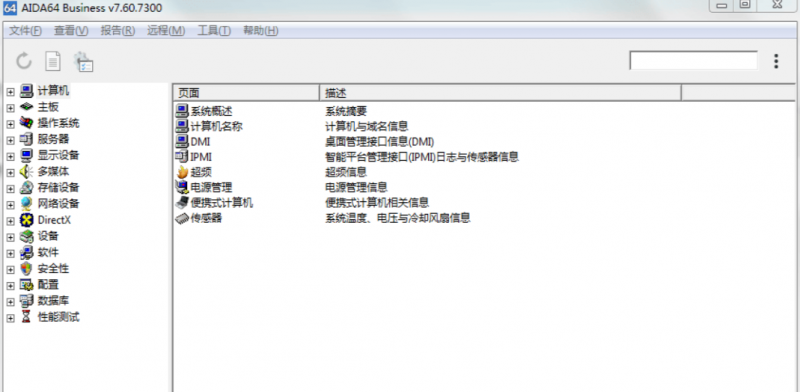Open the 远程(M) menu
The height and width of the screenshot is (392, 800).
point(166,31)
